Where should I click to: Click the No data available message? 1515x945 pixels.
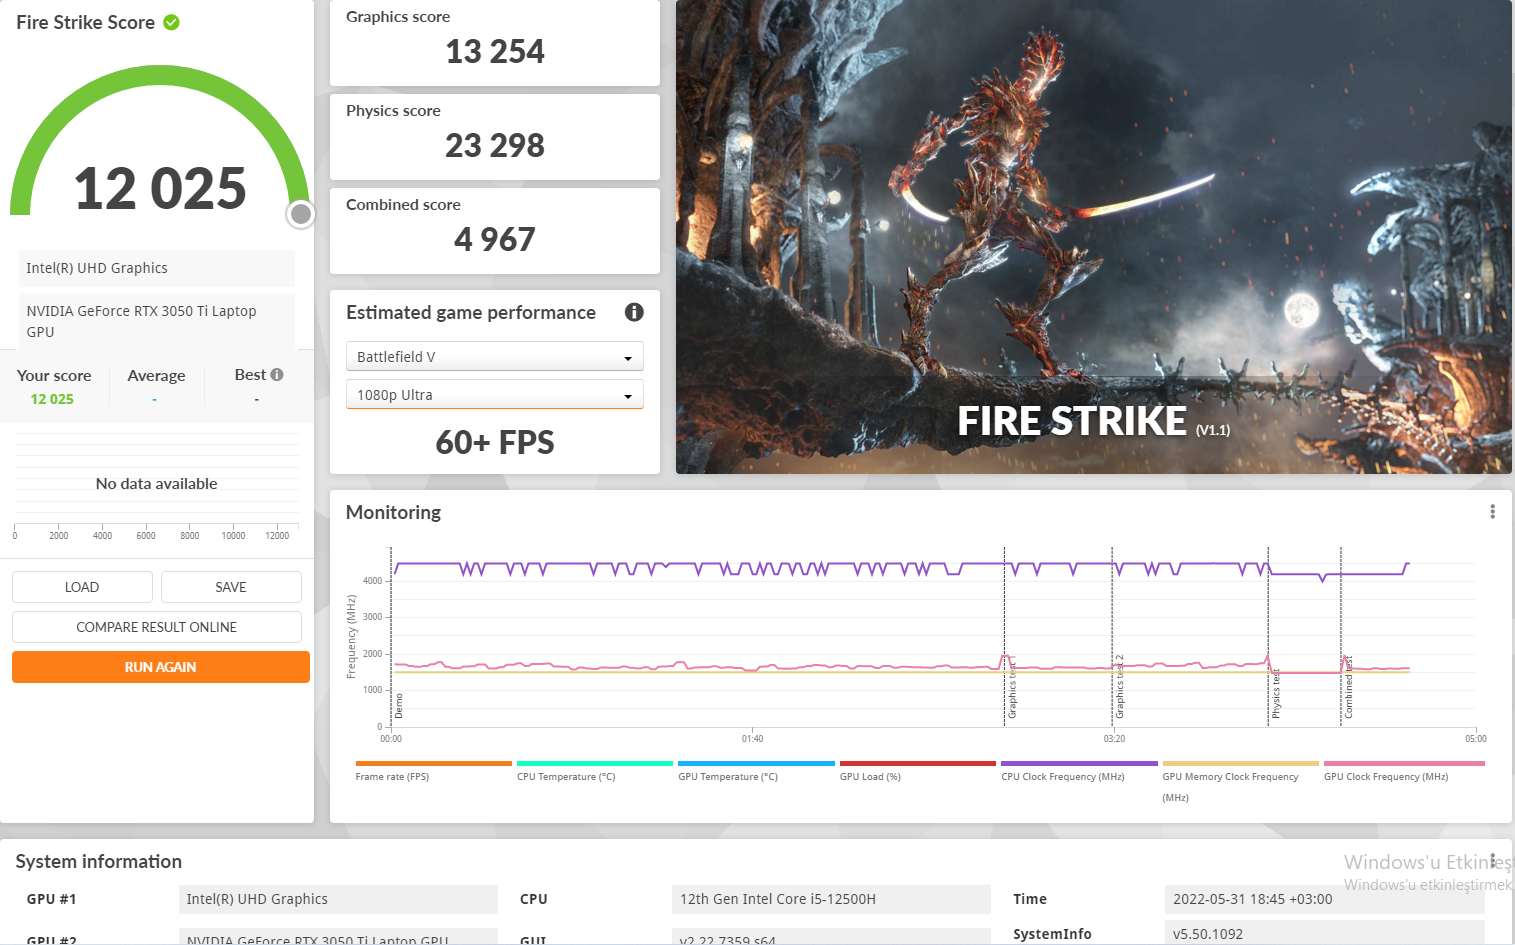coord(156,484)
